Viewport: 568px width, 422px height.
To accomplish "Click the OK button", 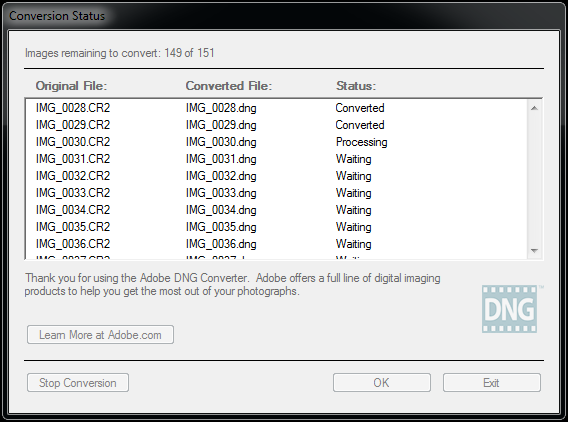I will (x=382, y=383).
